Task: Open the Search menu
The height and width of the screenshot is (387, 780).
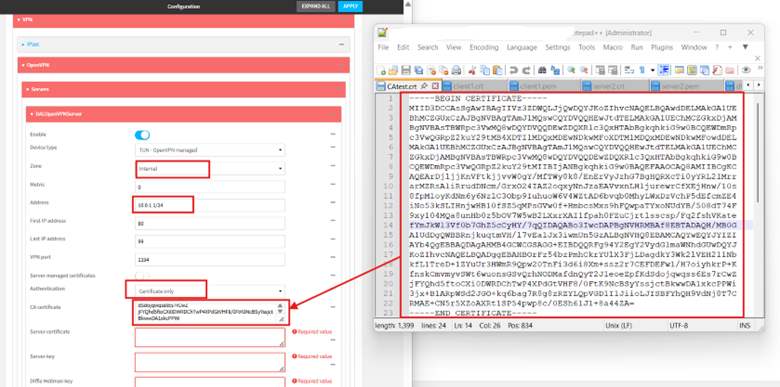Action: [428, 47]
